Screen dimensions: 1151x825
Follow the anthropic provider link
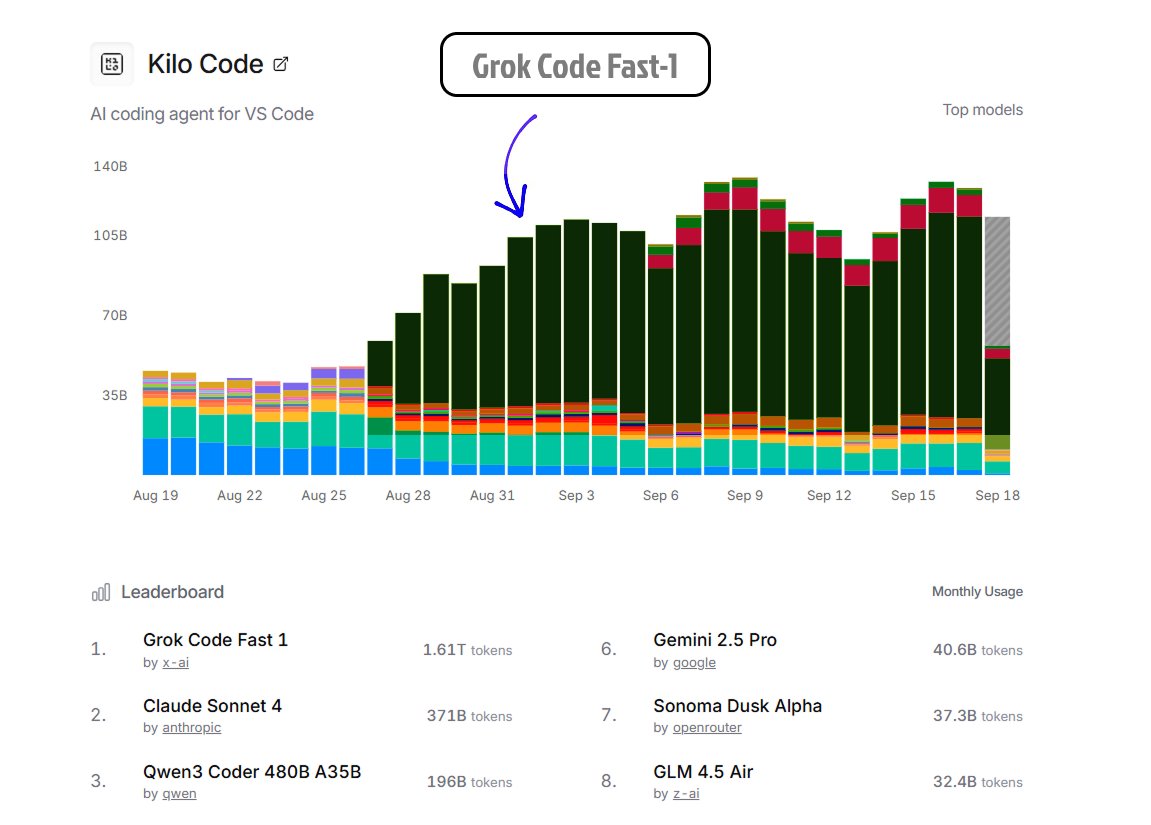pos(192,727)
